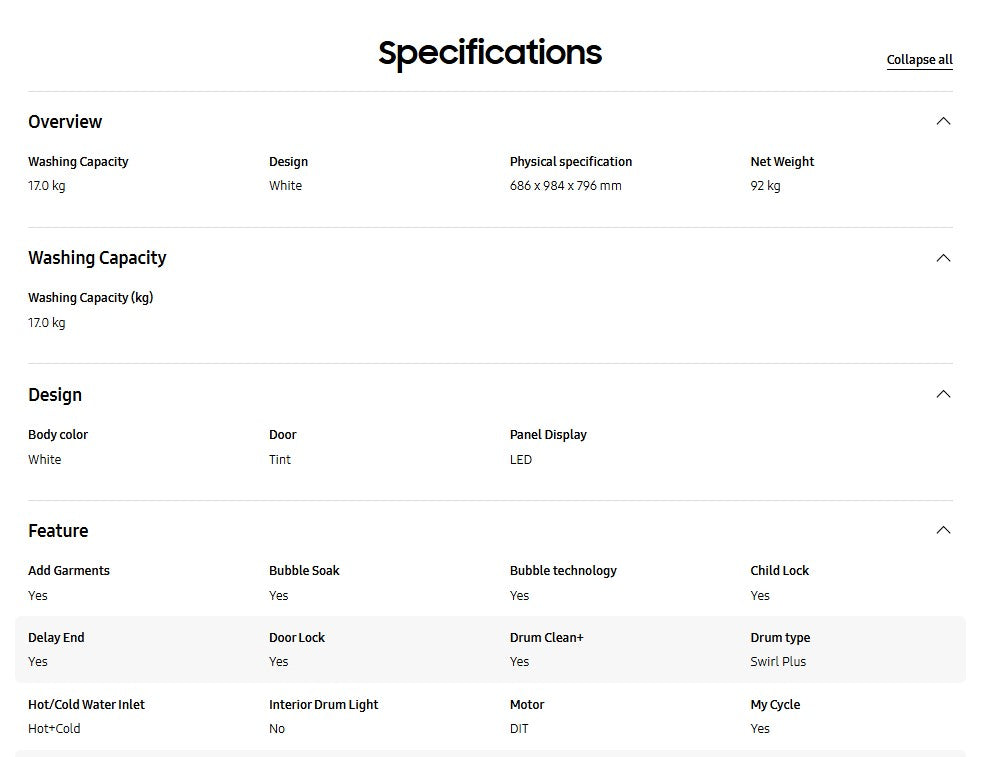Collapse the Design section with its chevron
The height and width of the screenshot is (757, 995).
click(x=942, y=394)
